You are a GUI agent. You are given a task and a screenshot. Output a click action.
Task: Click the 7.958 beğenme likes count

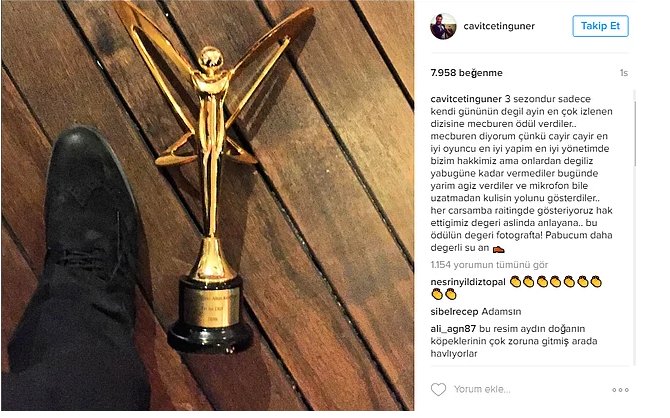point(466,73)
